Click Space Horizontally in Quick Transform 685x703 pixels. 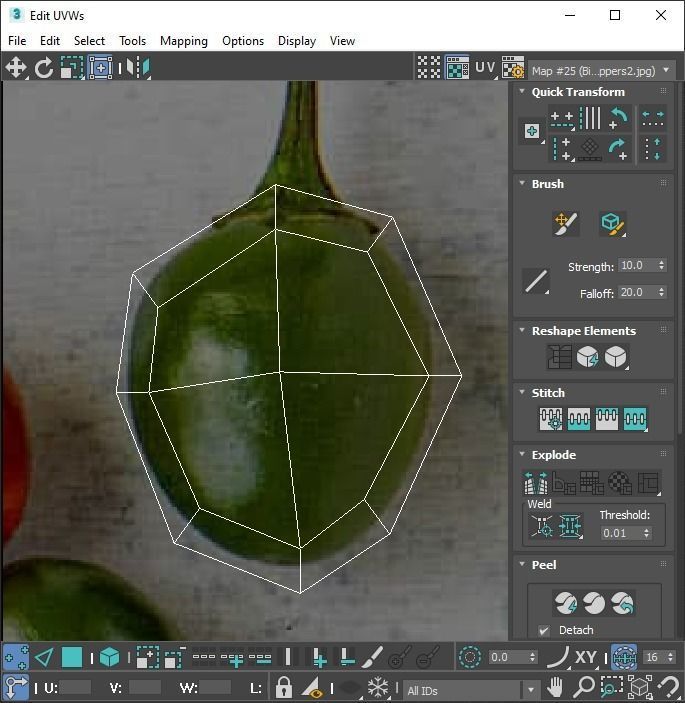coord(653,118)
